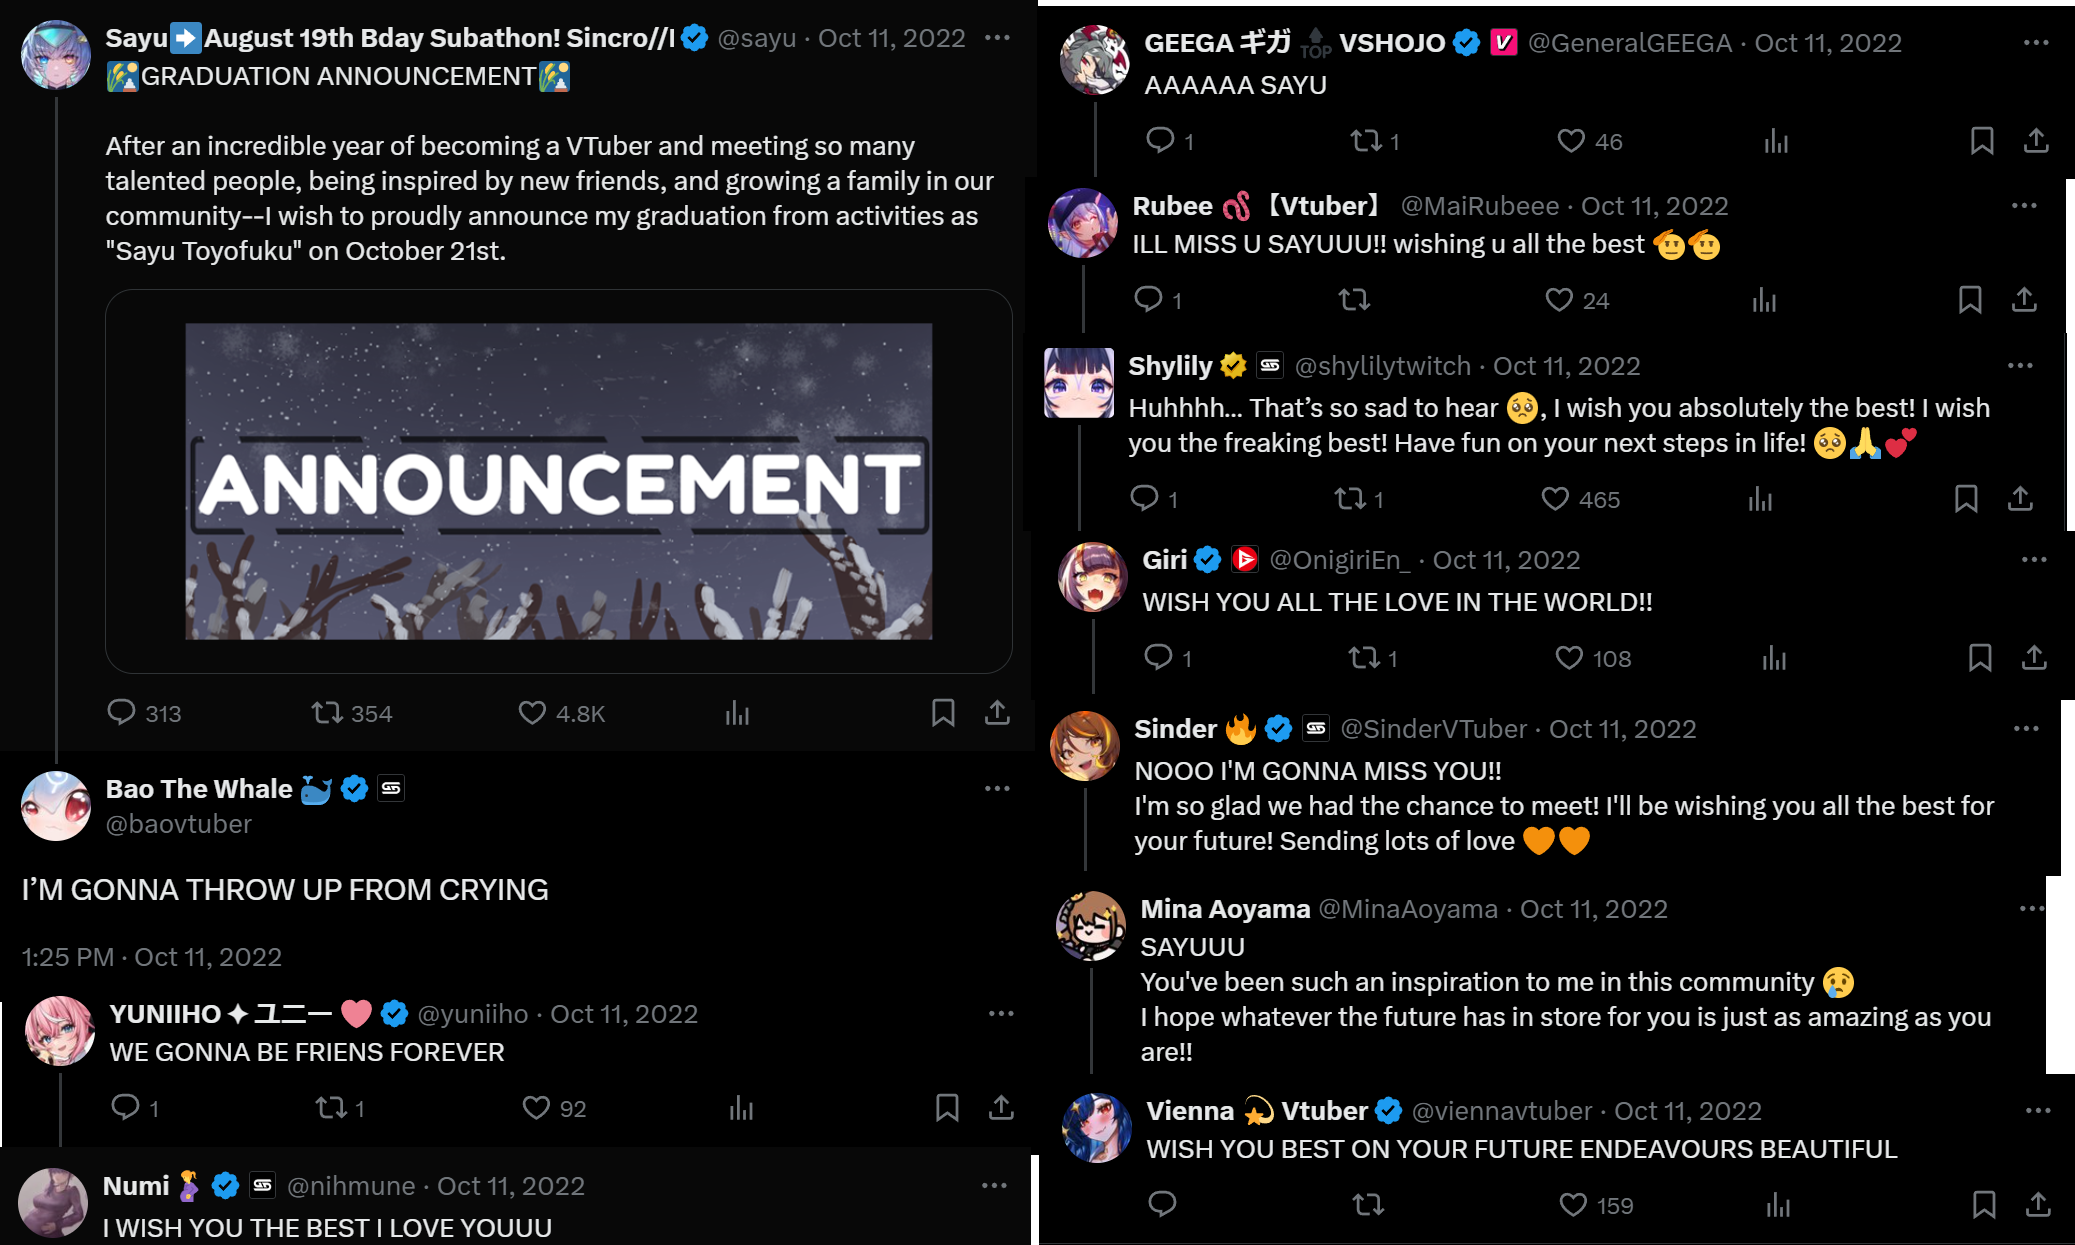This screenshot has height=1245, width=2075.
Task: Open Mina Aoyama's profile avatar
Action: click(1091, 926)
